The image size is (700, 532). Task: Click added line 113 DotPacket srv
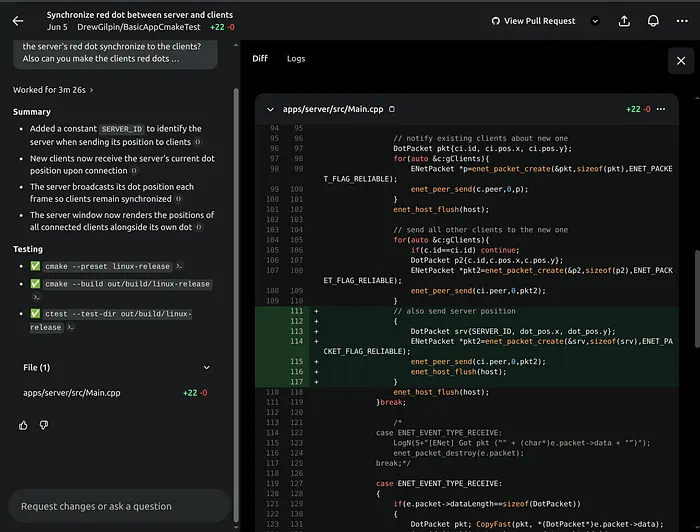(x=513, y=331)
